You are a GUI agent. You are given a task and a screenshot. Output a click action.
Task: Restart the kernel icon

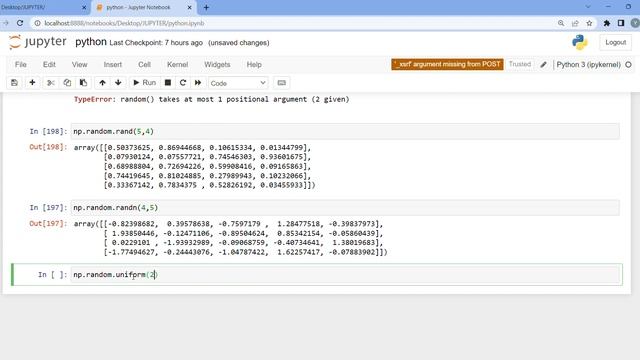point(183,83)
